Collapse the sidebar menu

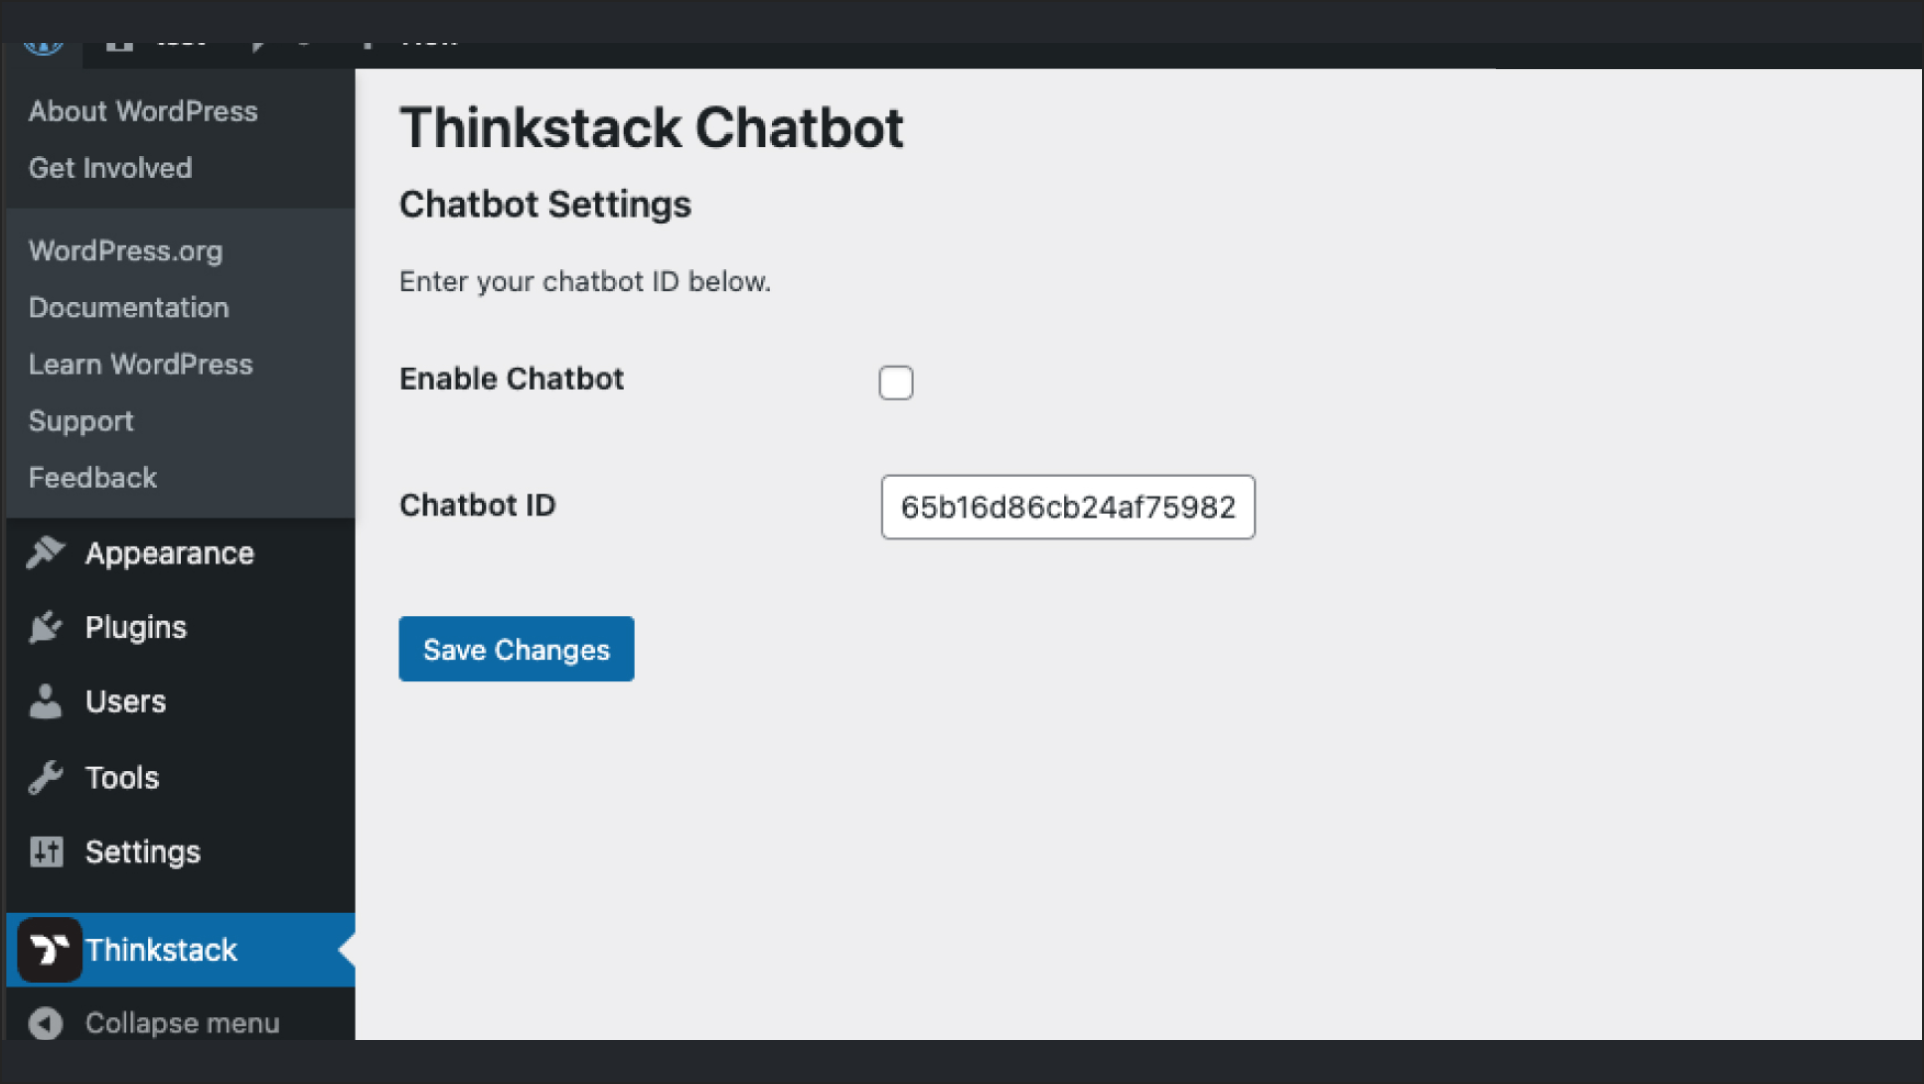(x=180, y=1022)
